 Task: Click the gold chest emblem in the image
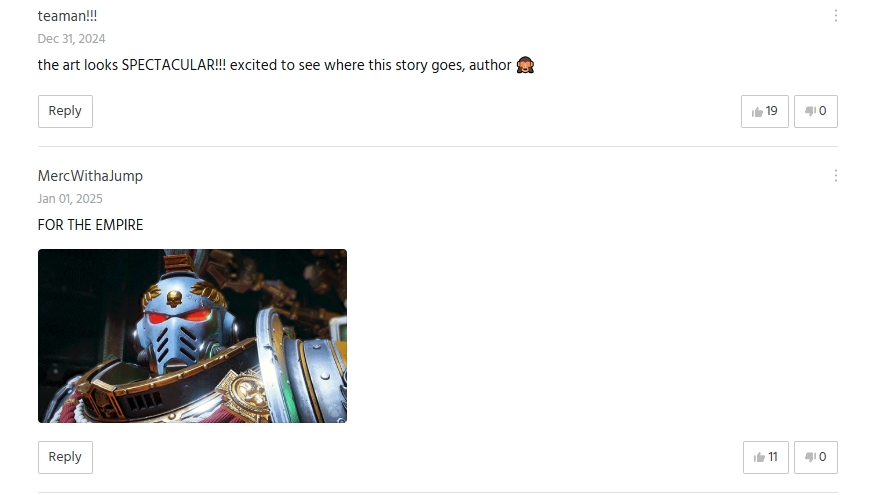coord(247,393)
